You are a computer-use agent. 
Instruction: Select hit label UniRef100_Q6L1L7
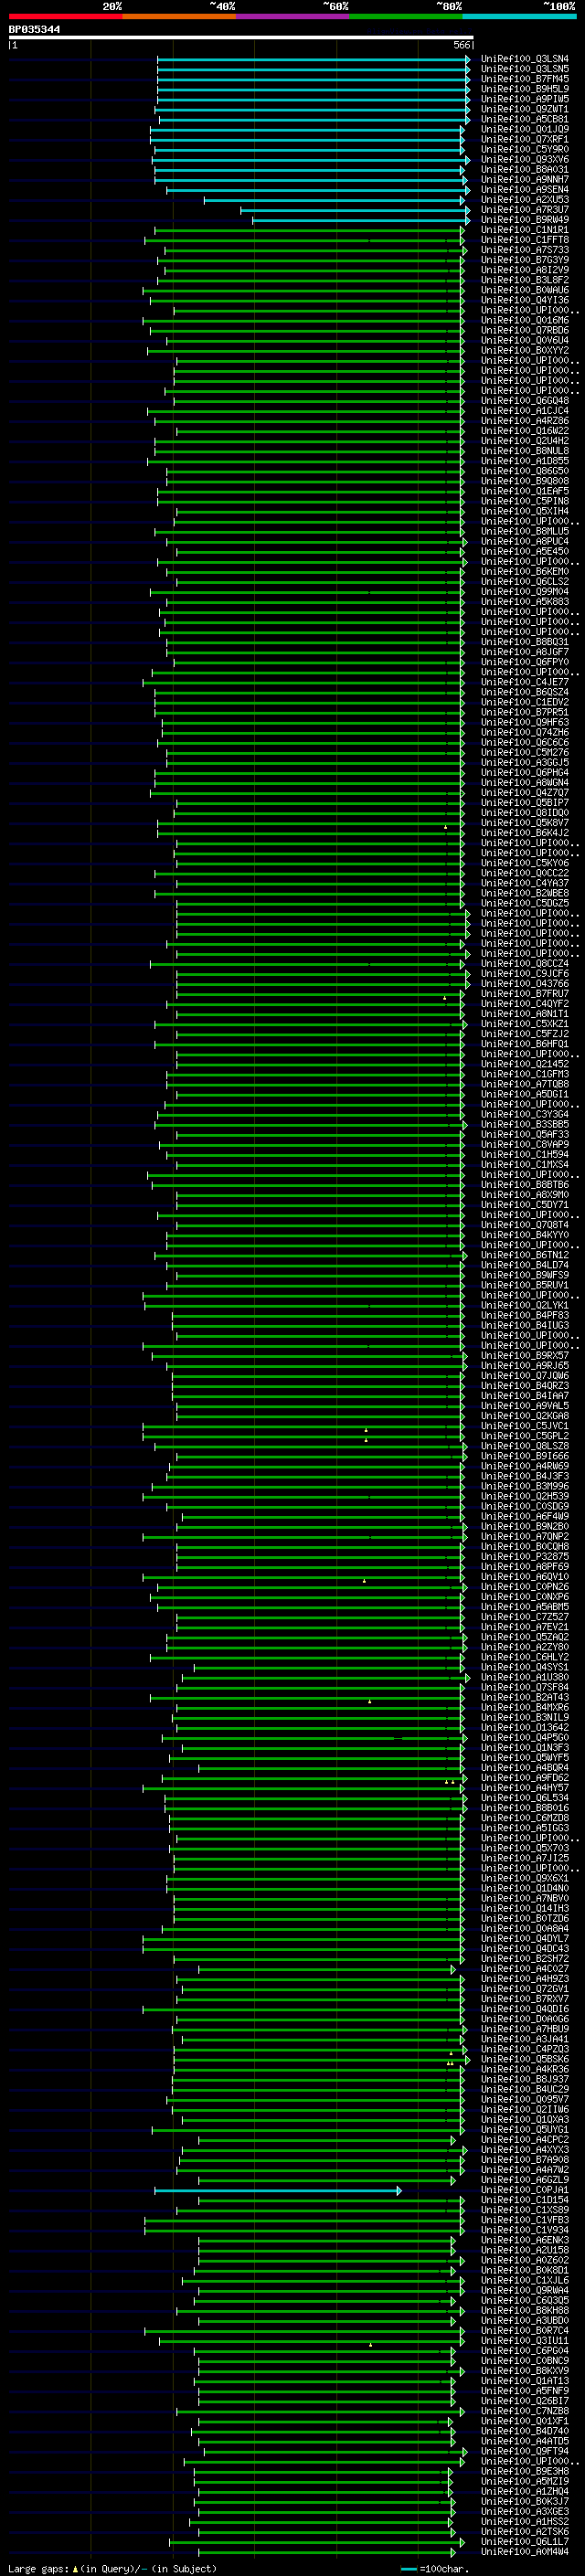coord(525,2541)
